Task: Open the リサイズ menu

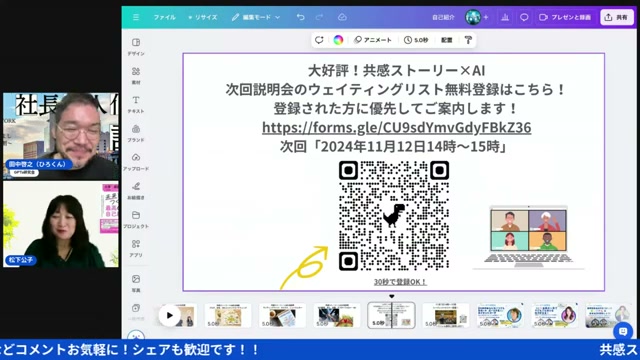Action: click(202, 17)
